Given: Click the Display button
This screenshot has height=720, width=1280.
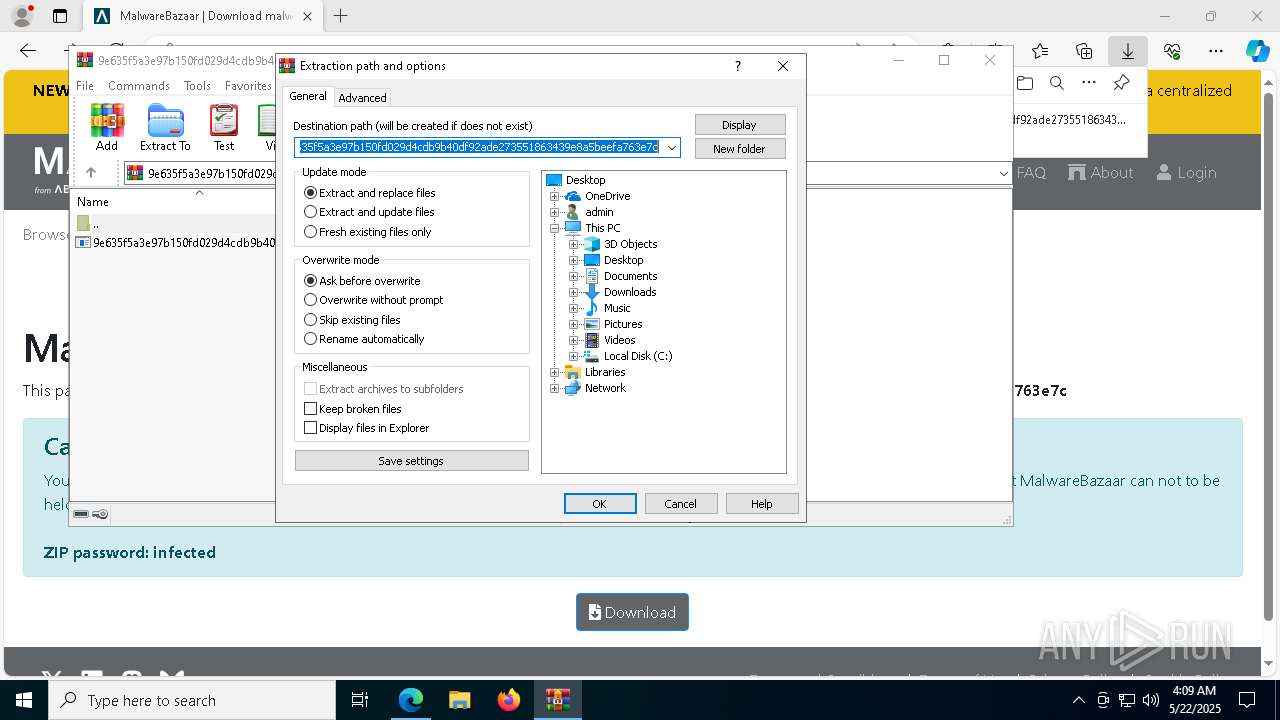Looking at the screenshot, I should point(740,125).
